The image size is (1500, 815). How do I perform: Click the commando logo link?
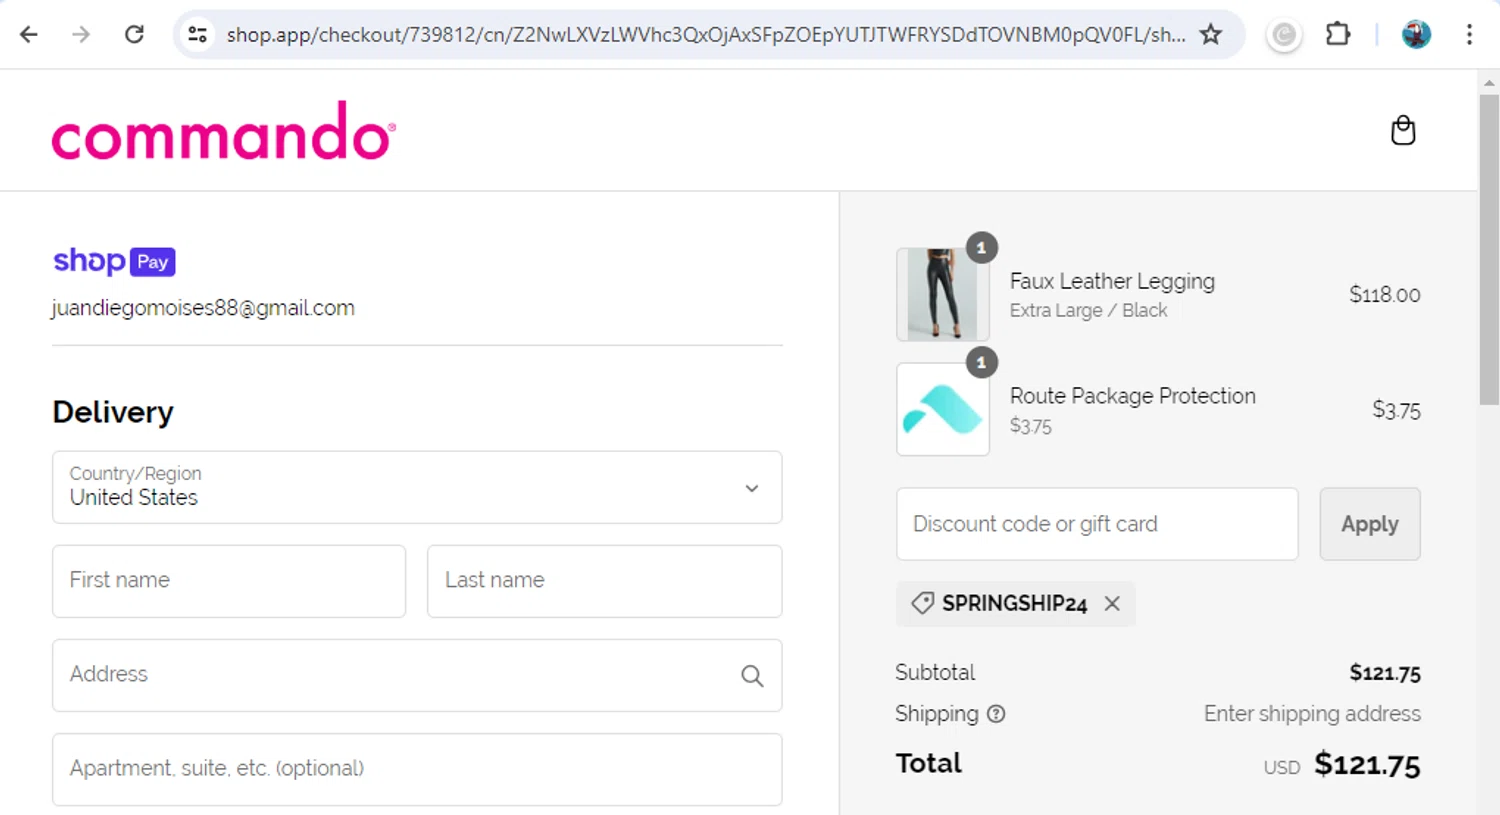click(223, 132)
